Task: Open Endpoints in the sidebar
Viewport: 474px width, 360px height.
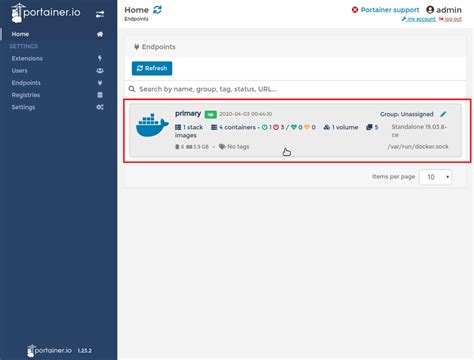Action: coord(26,83)
